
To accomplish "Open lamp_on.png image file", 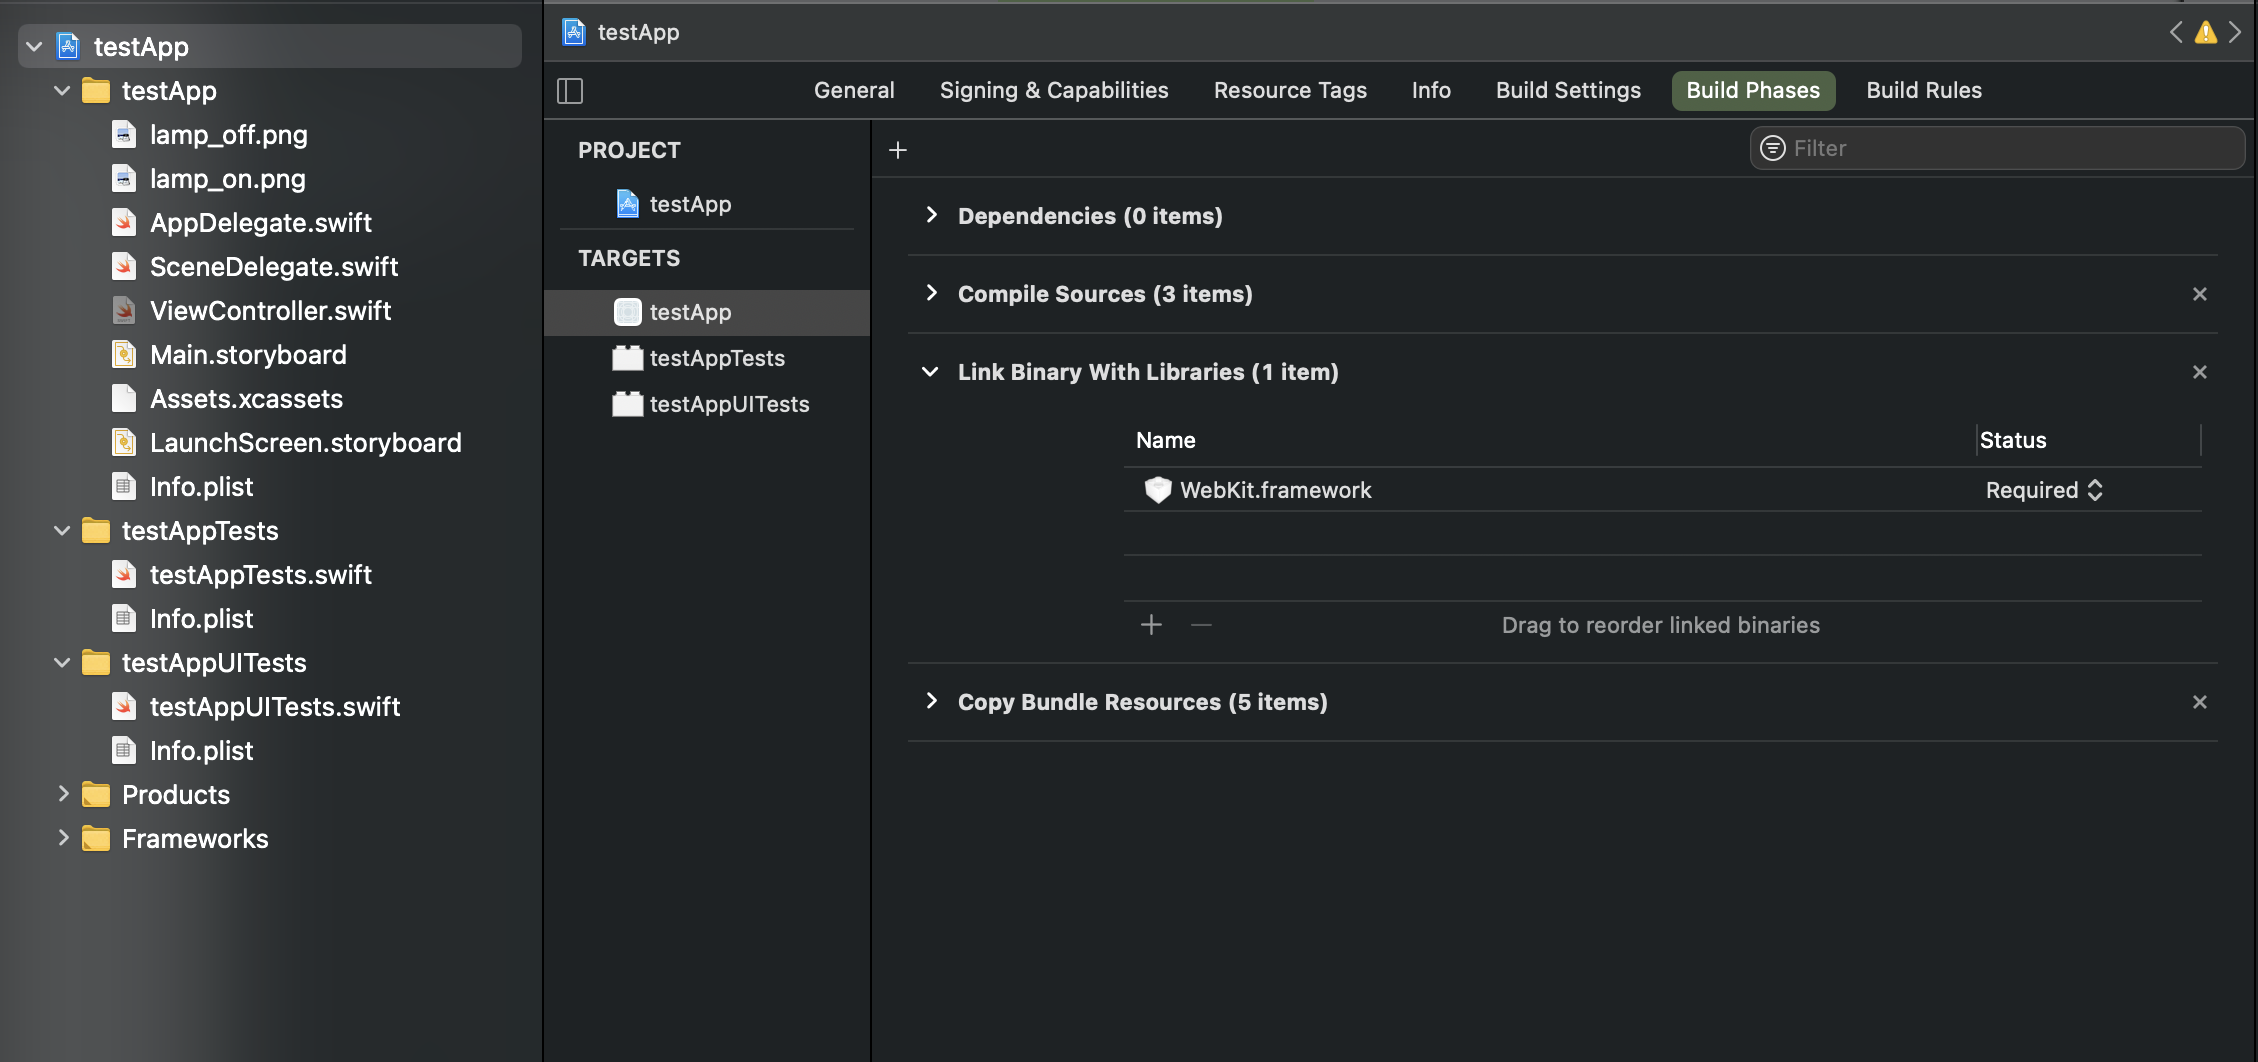I will coord(227,178).
